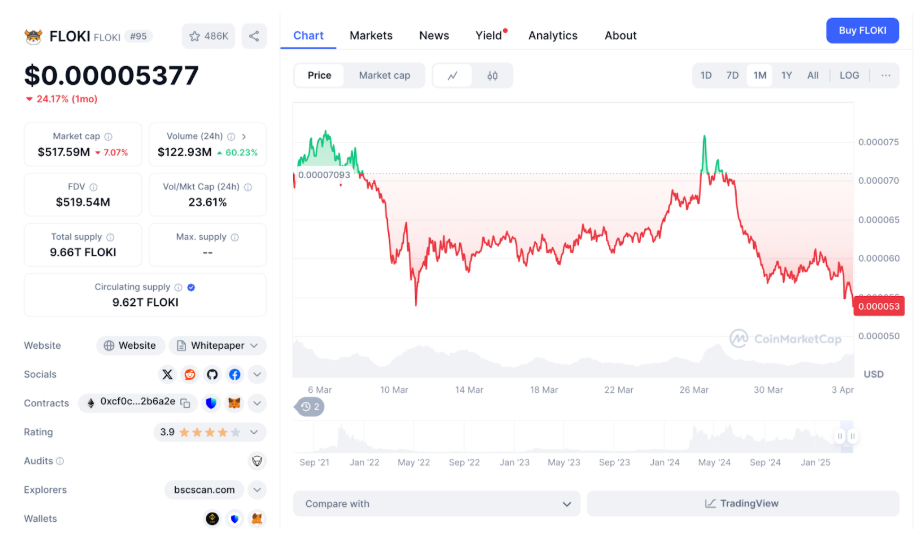Open the X (Twitter) social link

coord(168,374)
